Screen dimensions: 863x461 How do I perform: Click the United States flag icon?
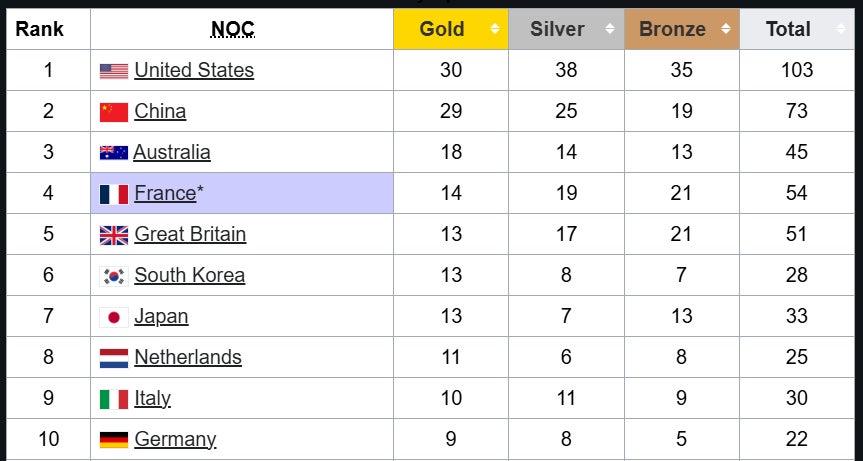(x=114, y=71)
